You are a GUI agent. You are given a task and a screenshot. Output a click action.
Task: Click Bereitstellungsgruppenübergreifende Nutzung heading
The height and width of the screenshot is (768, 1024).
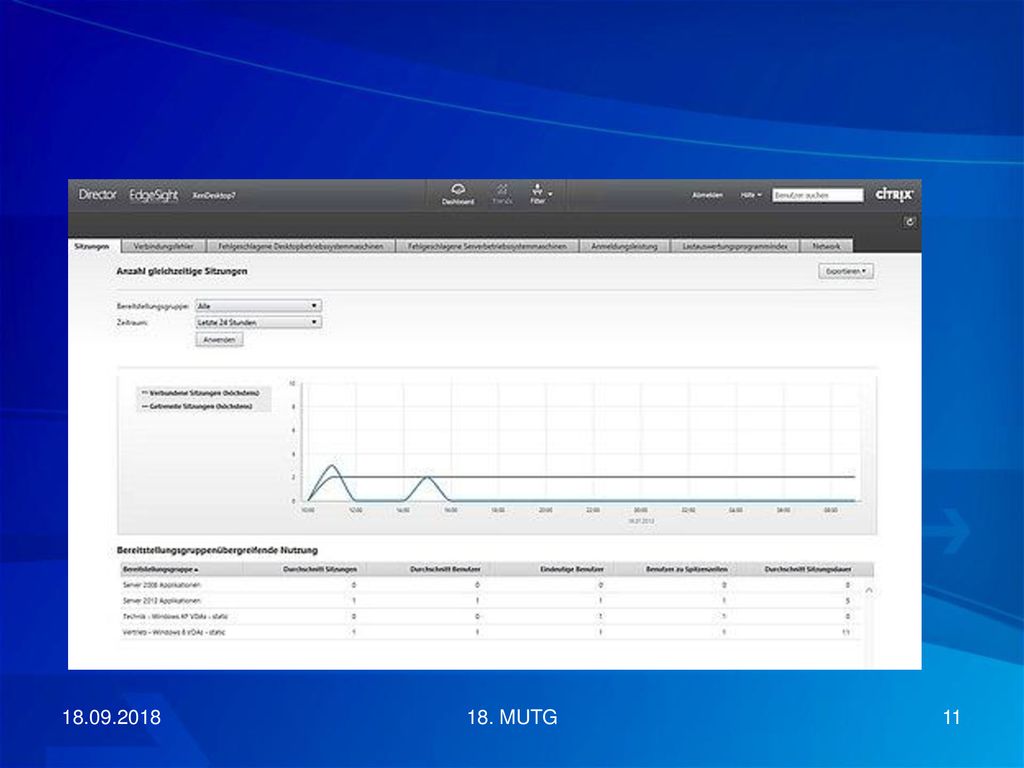[217, 551]
